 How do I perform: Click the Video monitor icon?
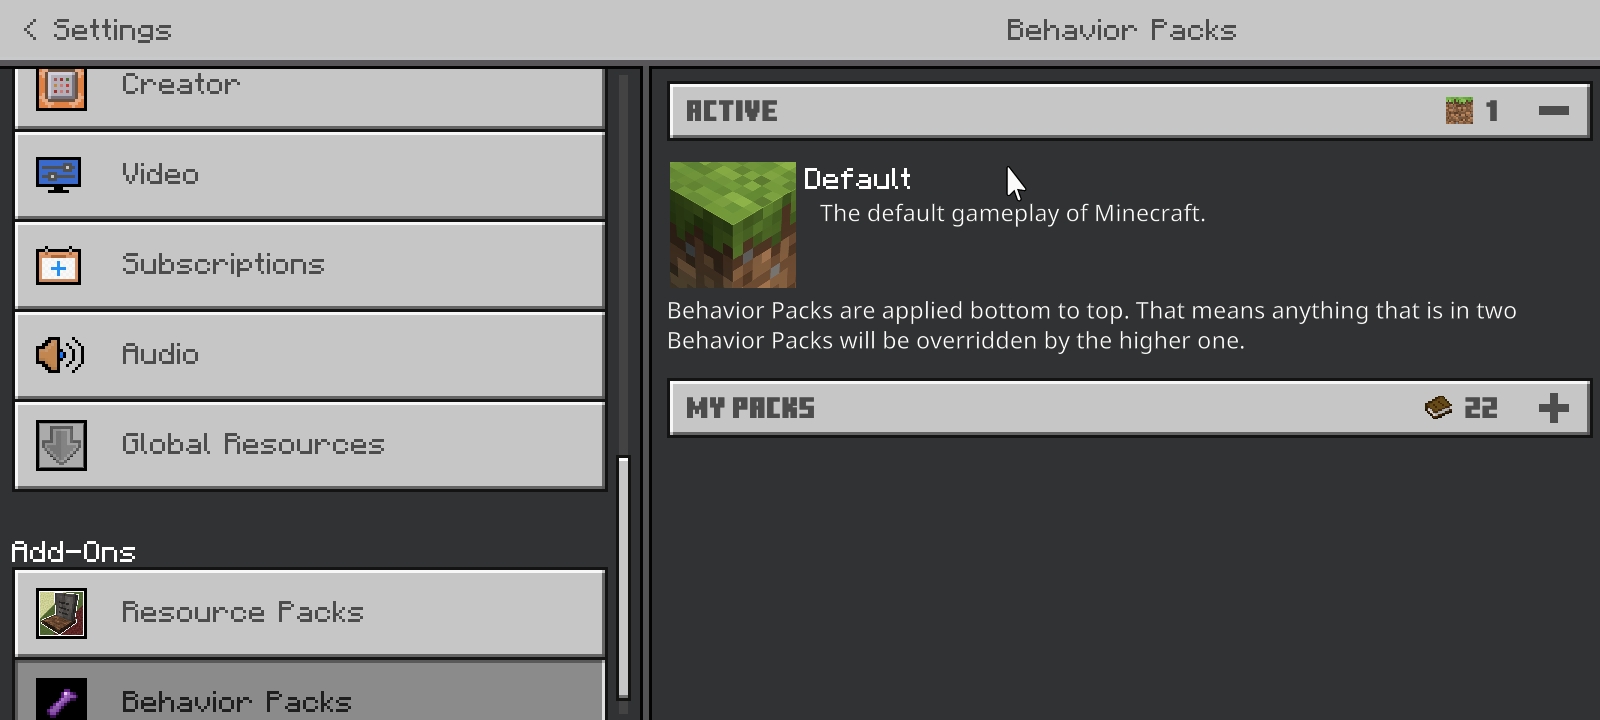tap(59, 175)
